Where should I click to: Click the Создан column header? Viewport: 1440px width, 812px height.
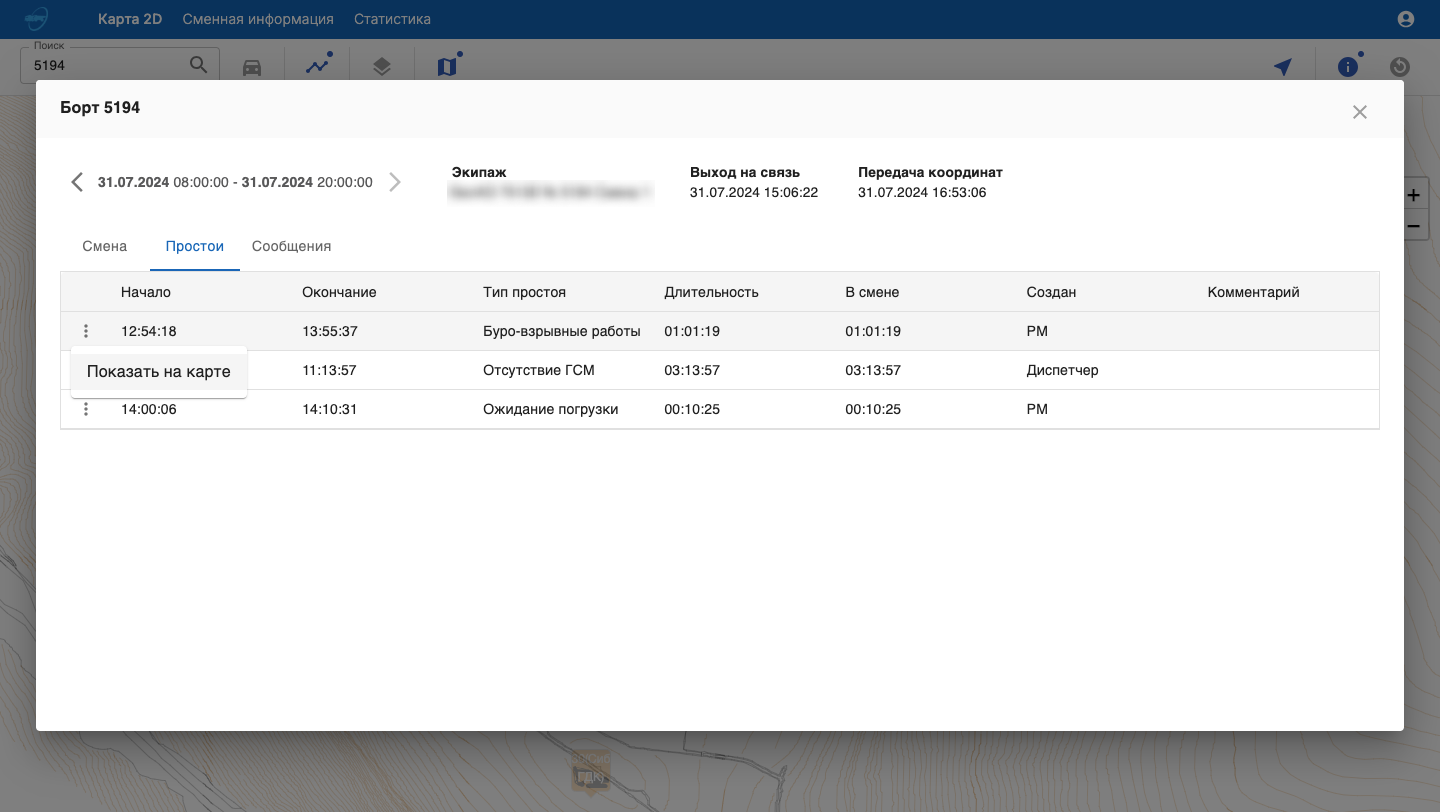point(1051,292)
